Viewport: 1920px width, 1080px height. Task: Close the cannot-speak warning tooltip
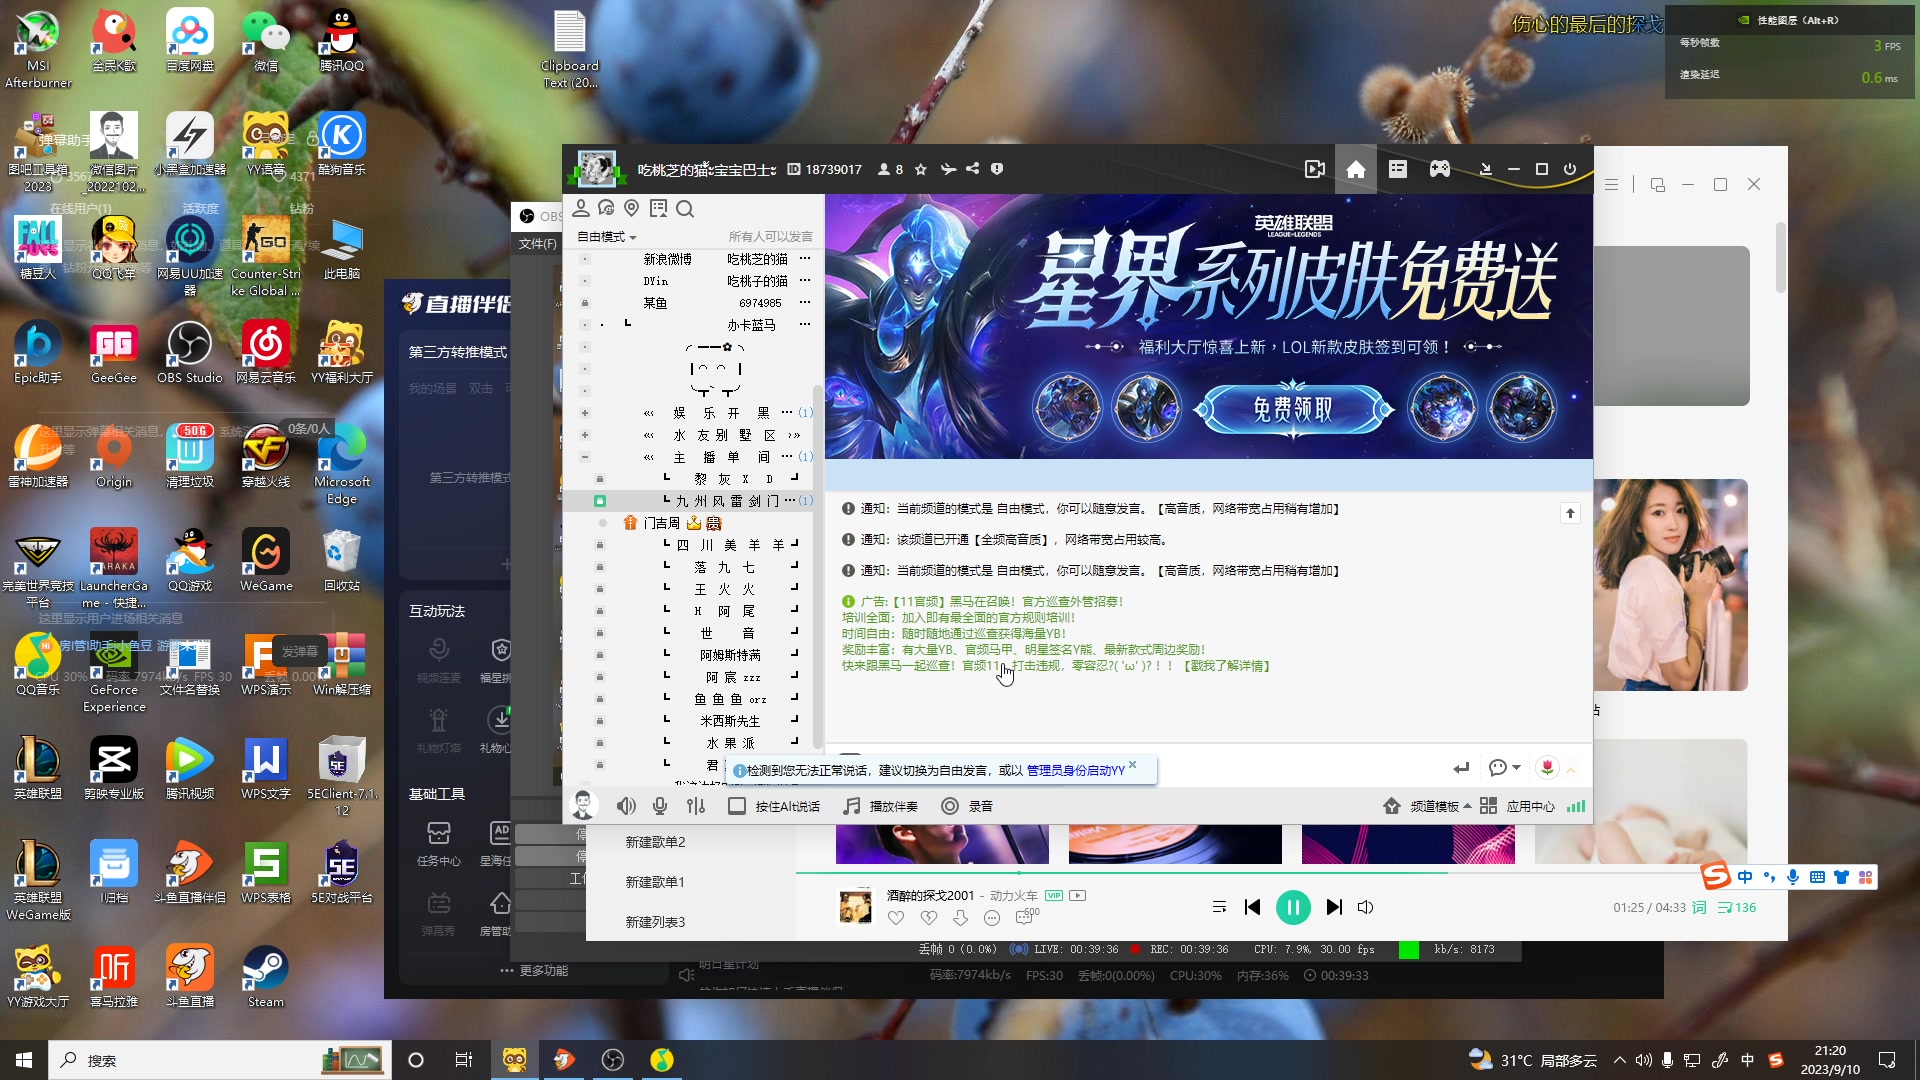tap(1133, 765)
